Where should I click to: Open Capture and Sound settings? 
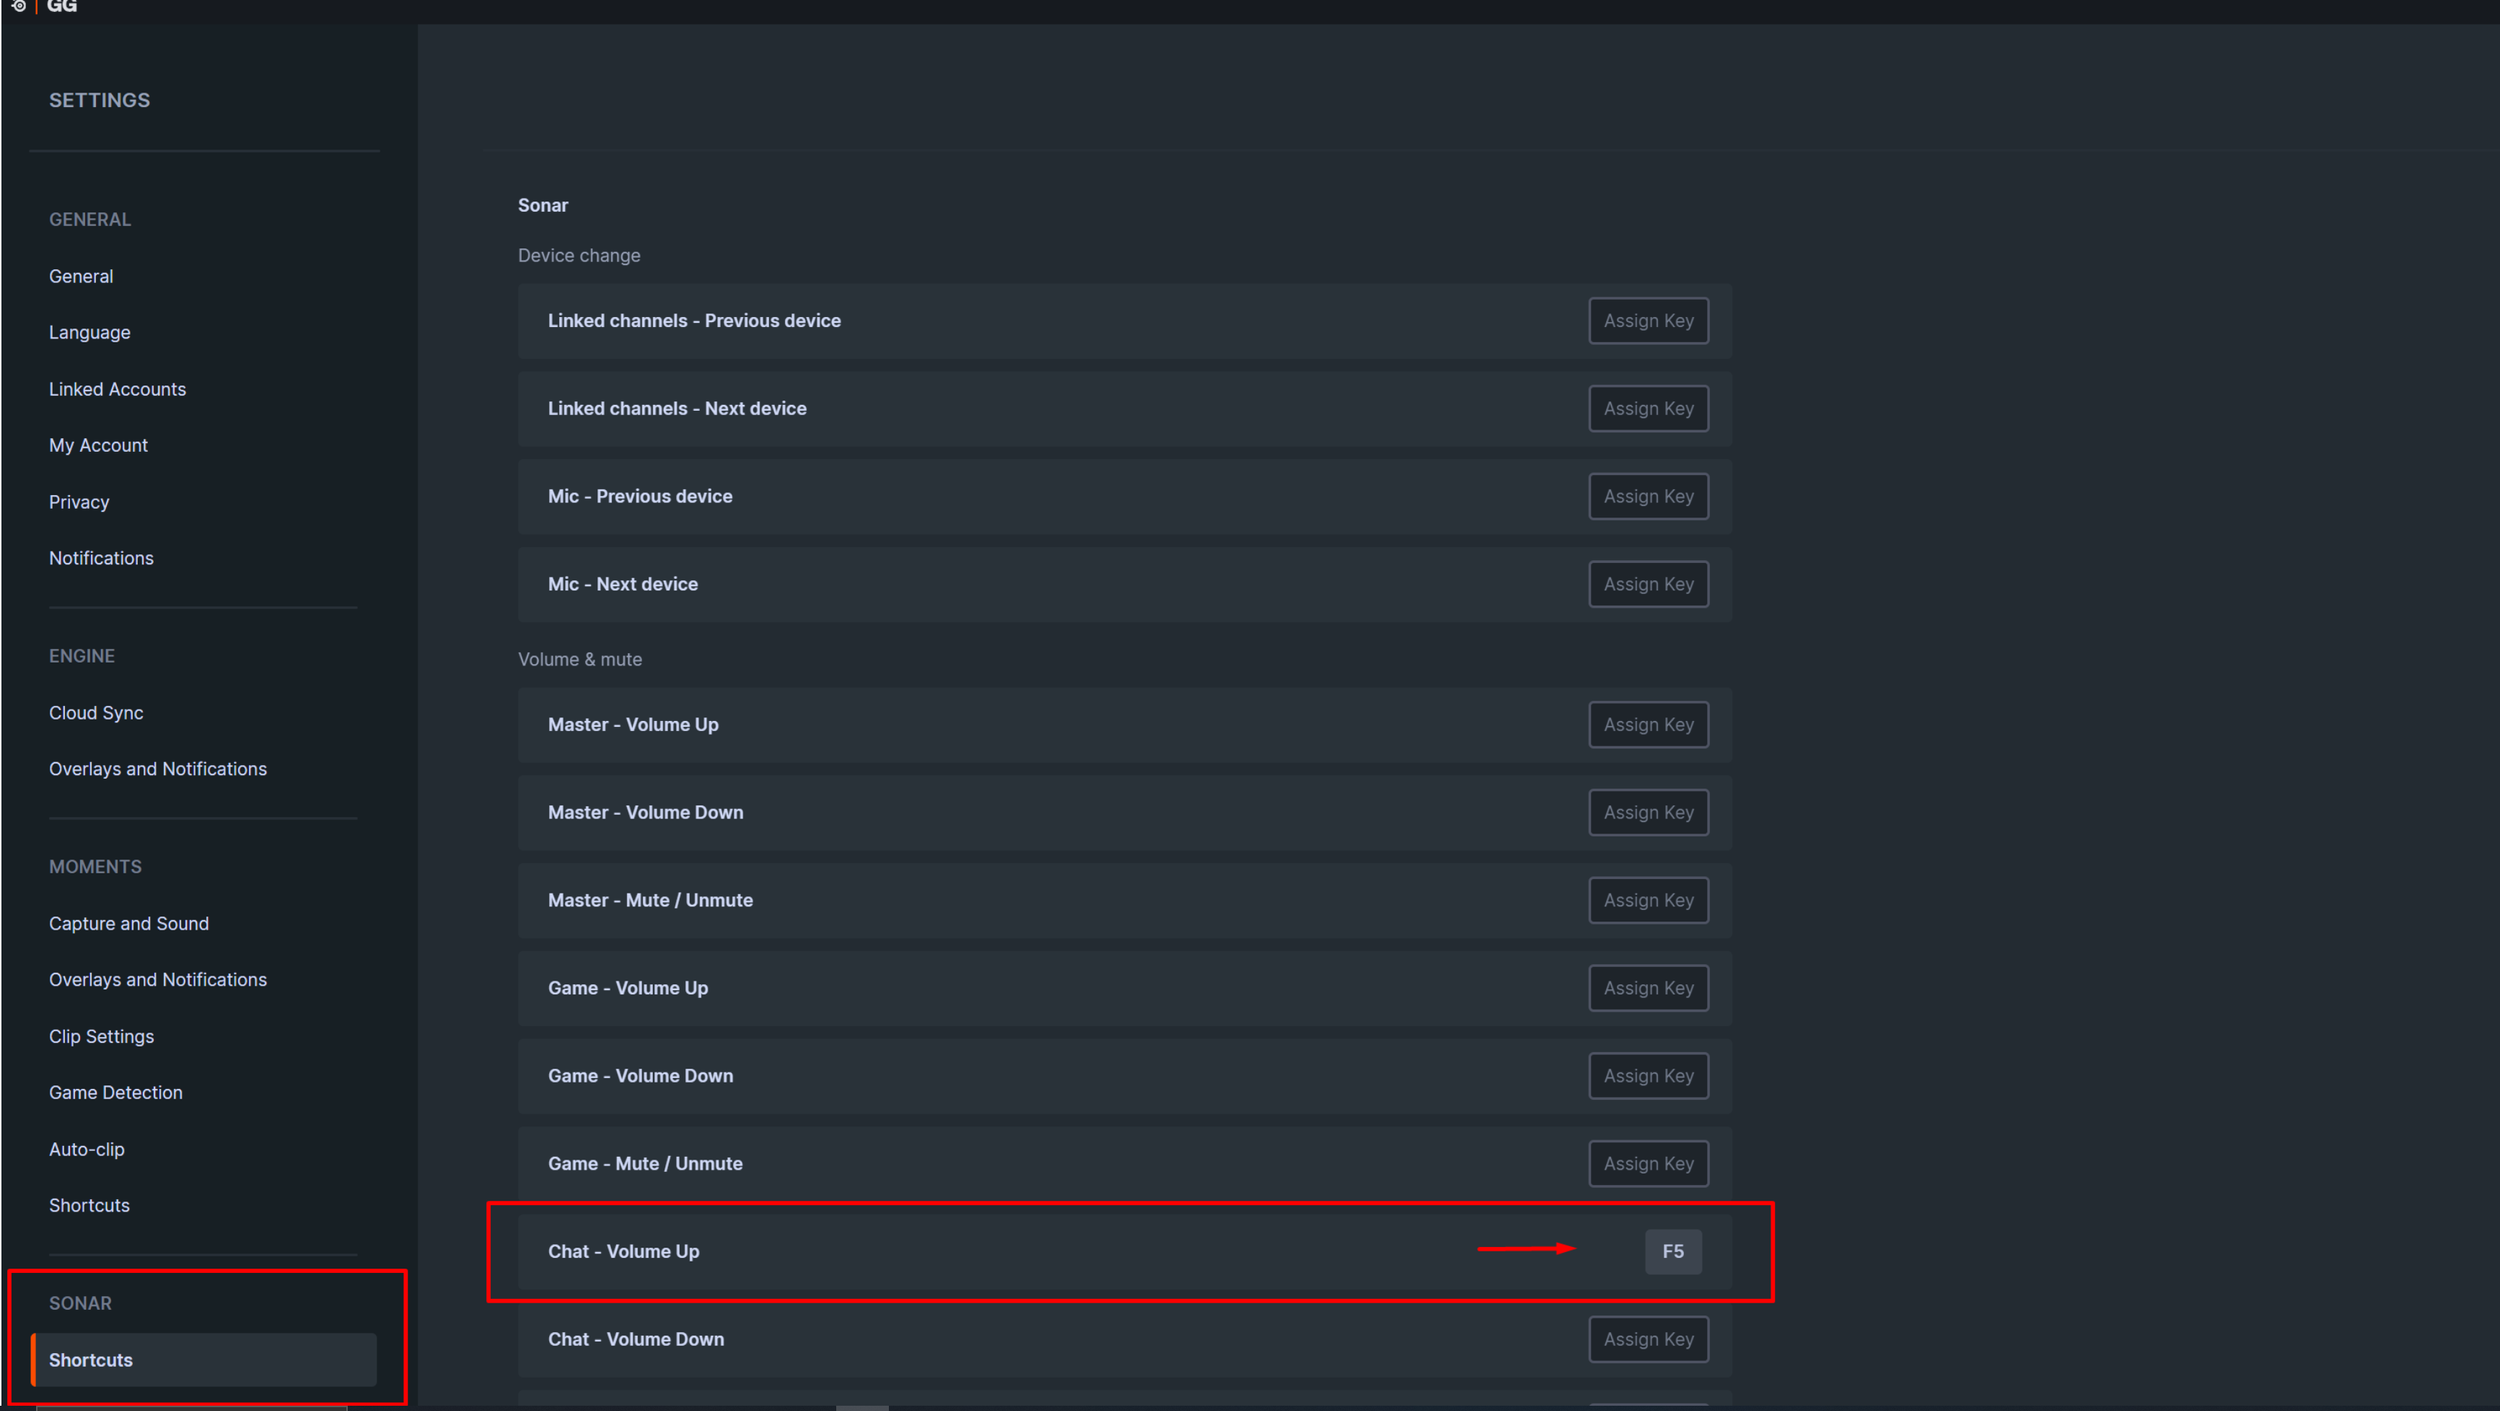129,923
